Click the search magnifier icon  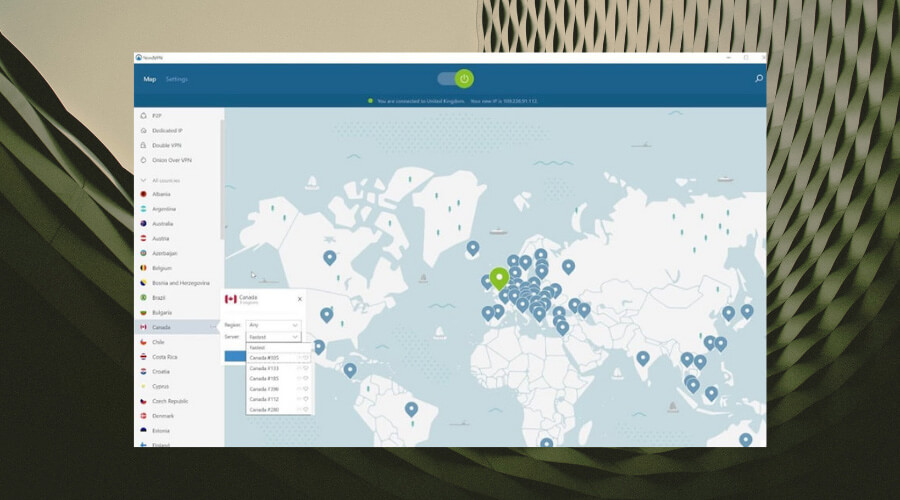coord(759,78)
